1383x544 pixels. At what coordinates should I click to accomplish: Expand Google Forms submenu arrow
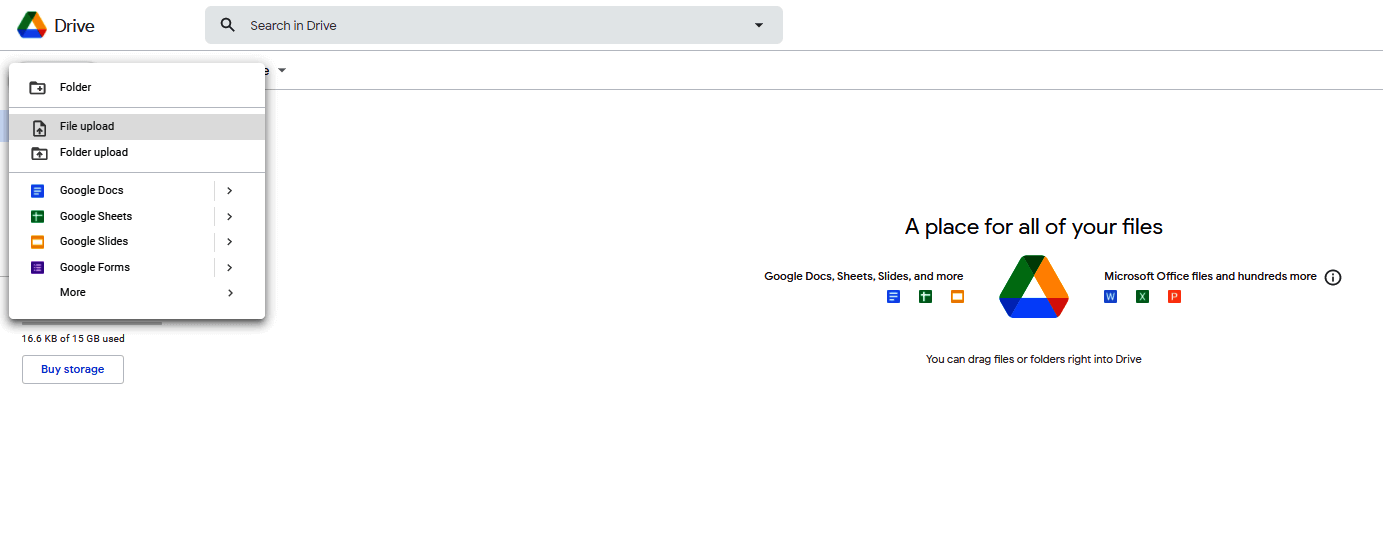(x=229, y=267)
